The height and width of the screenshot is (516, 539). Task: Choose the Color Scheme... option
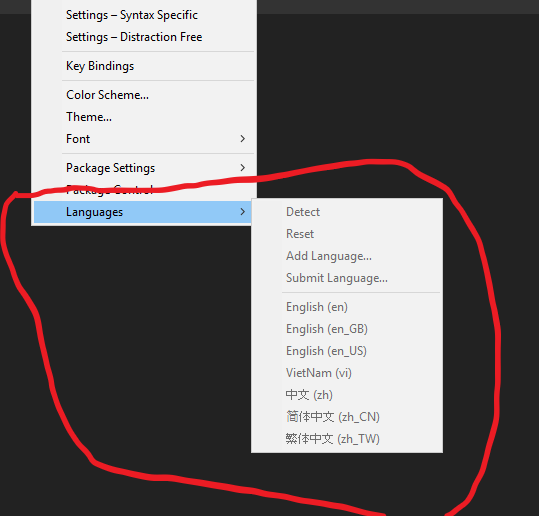pos(144,95)
